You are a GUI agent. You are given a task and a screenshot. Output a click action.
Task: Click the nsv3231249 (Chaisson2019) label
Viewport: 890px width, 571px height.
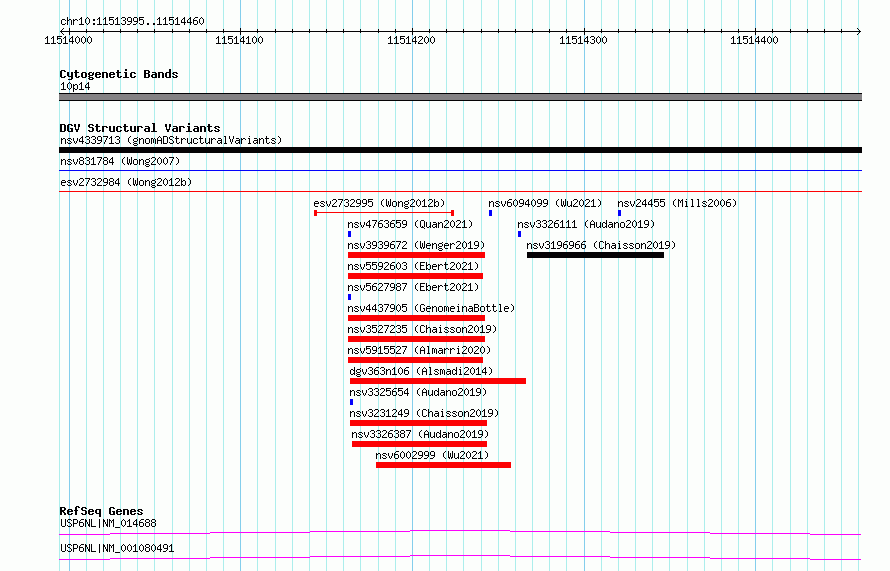coord(424,413)
